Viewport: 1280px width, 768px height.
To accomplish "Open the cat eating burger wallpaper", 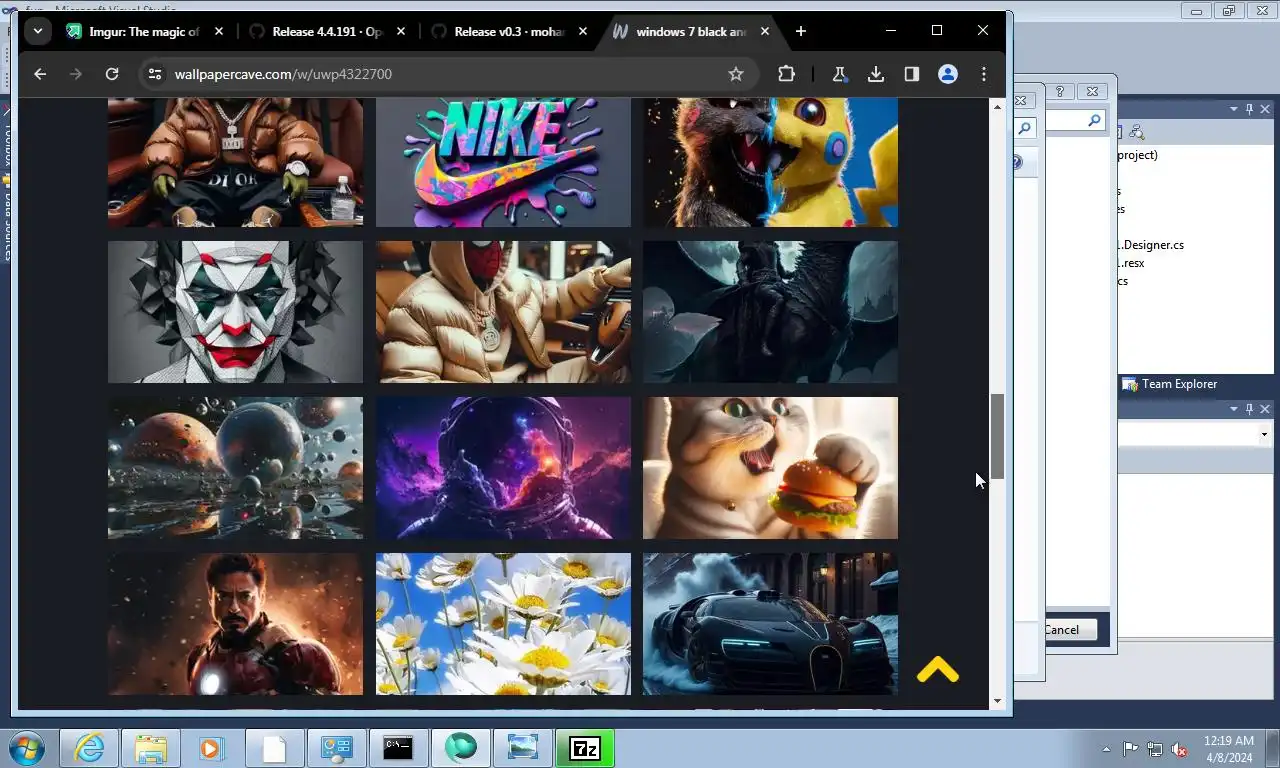I will tap(770, 468).
